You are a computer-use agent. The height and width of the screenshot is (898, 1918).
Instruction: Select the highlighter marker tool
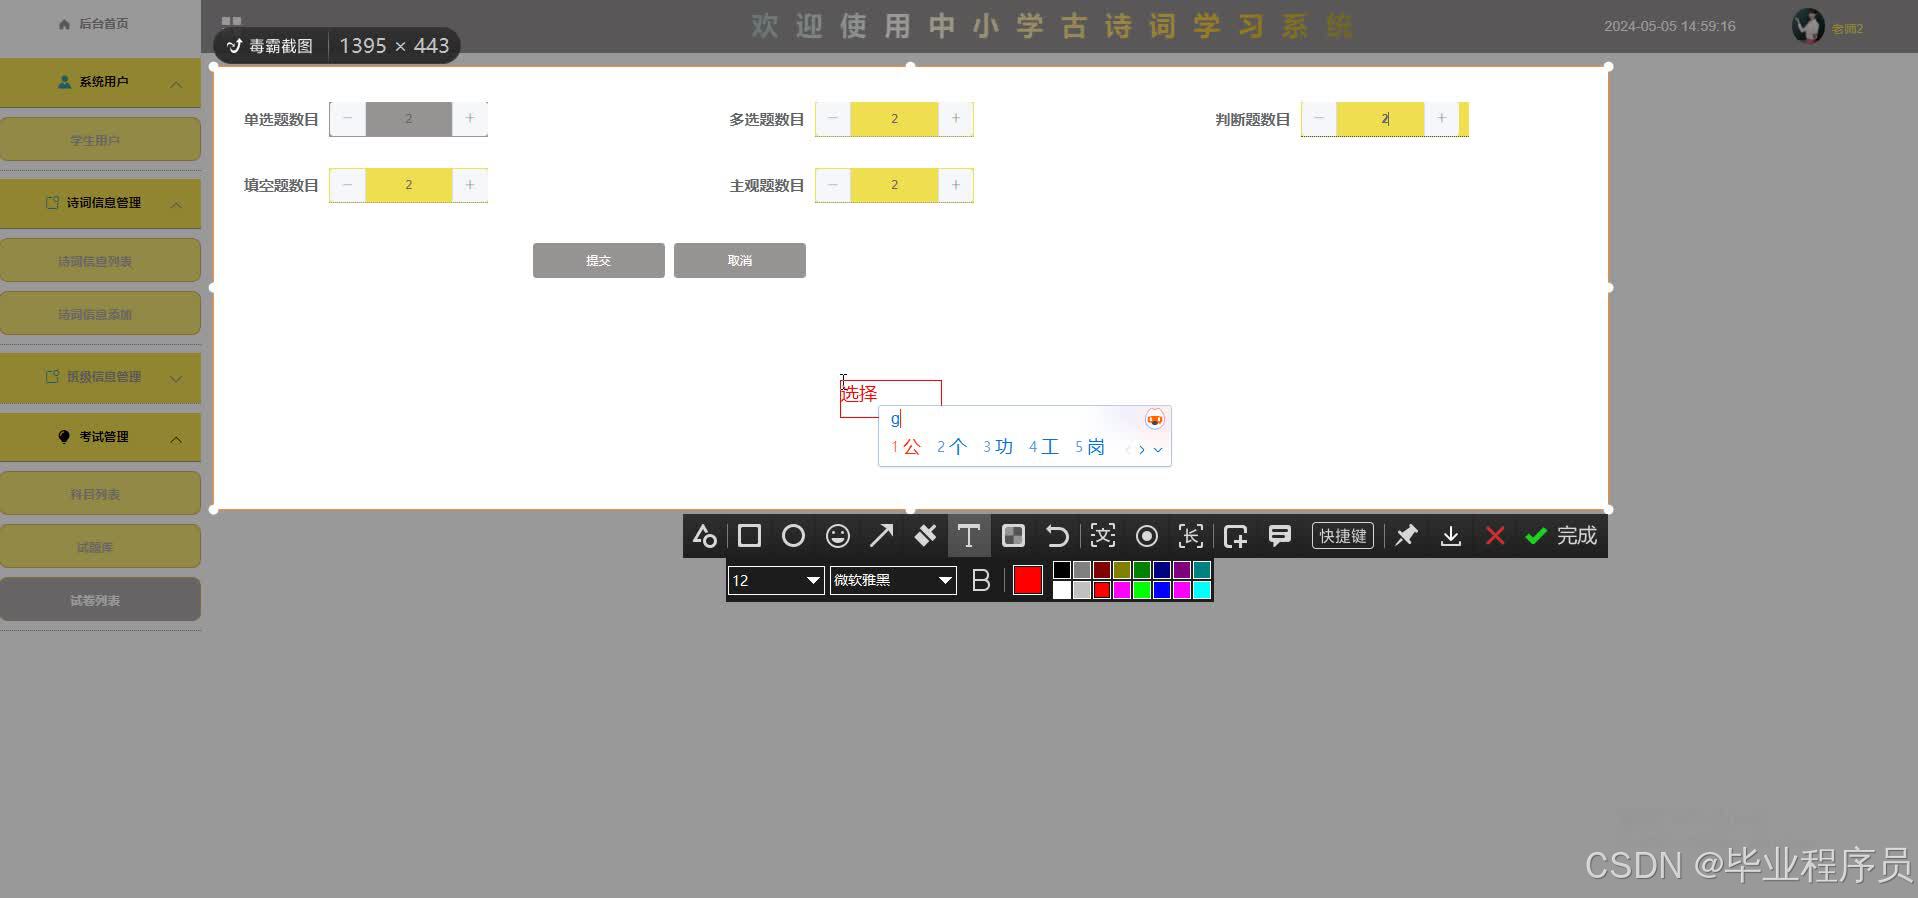click(x=925, y=536)
